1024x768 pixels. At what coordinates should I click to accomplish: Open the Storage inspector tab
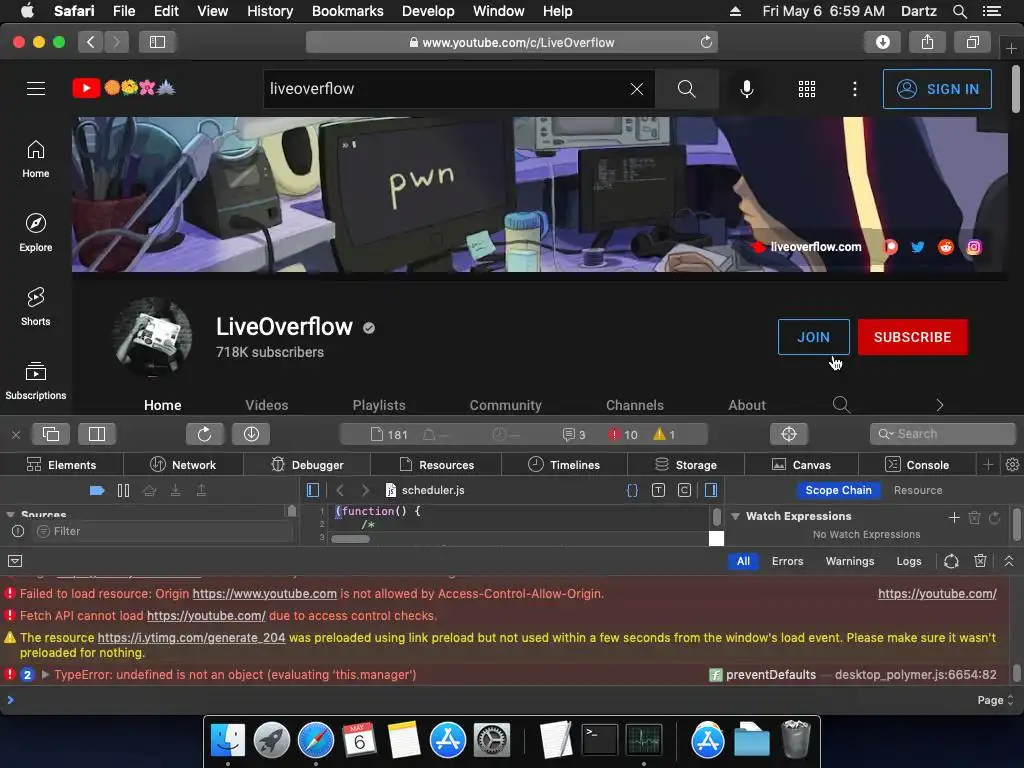686,465
